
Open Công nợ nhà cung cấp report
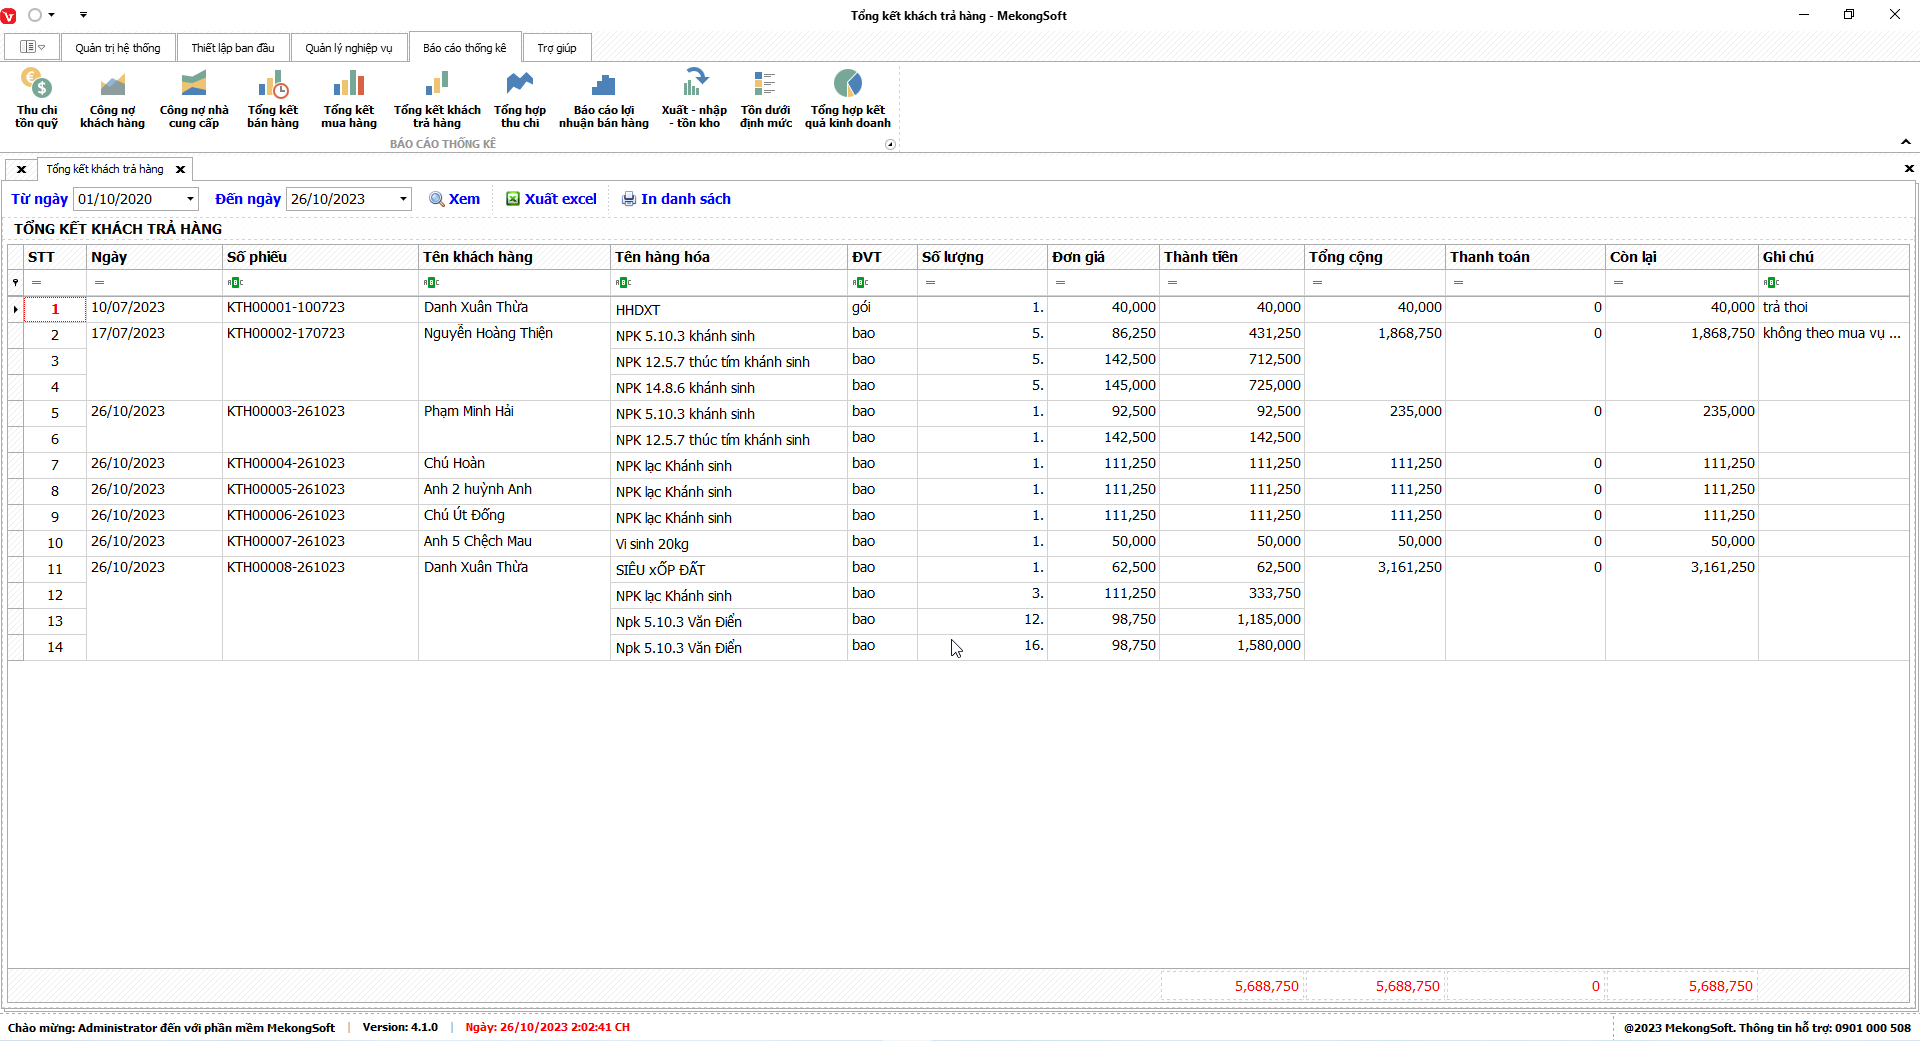pos(194,98)
